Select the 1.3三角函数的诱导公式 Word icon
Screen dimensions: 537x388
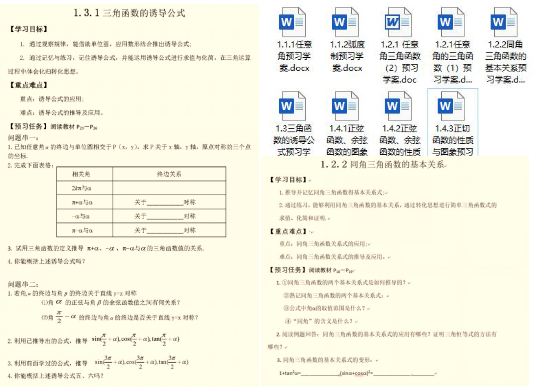[x=293, y=106]
